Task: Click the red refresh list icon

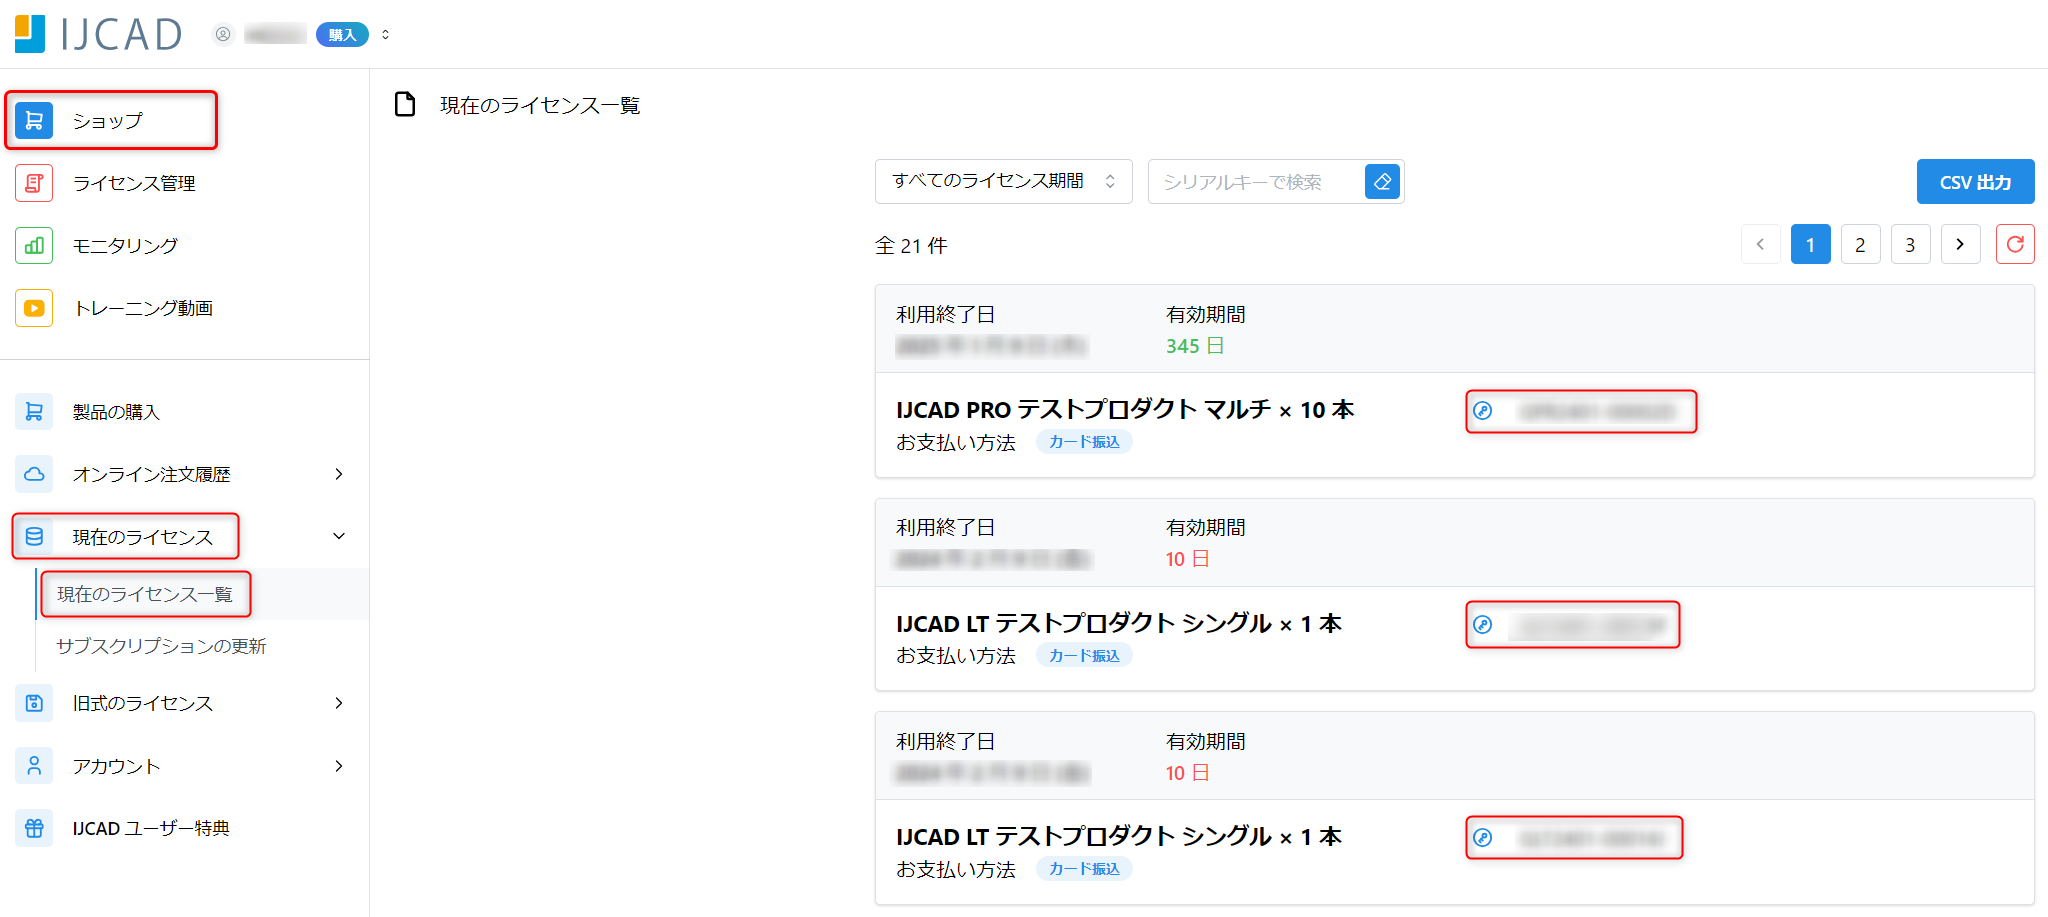Action: point(2015,244)
